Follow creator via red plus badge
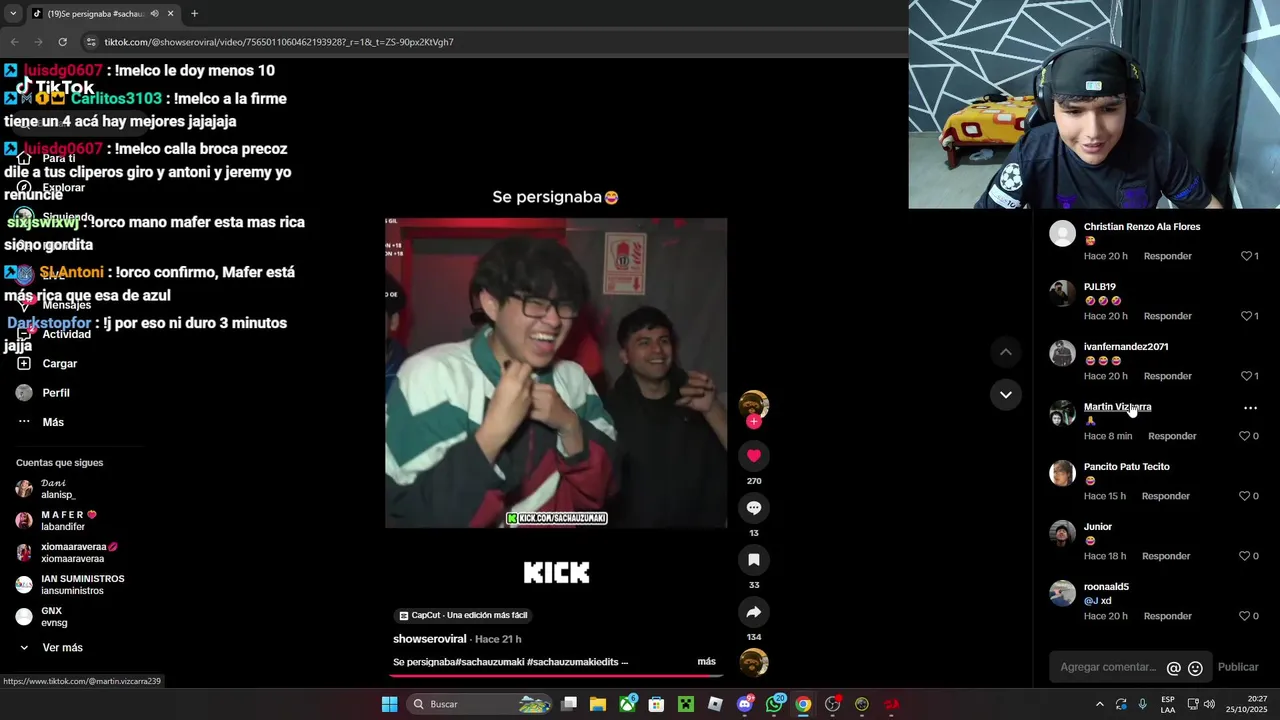 click(754, 422)
